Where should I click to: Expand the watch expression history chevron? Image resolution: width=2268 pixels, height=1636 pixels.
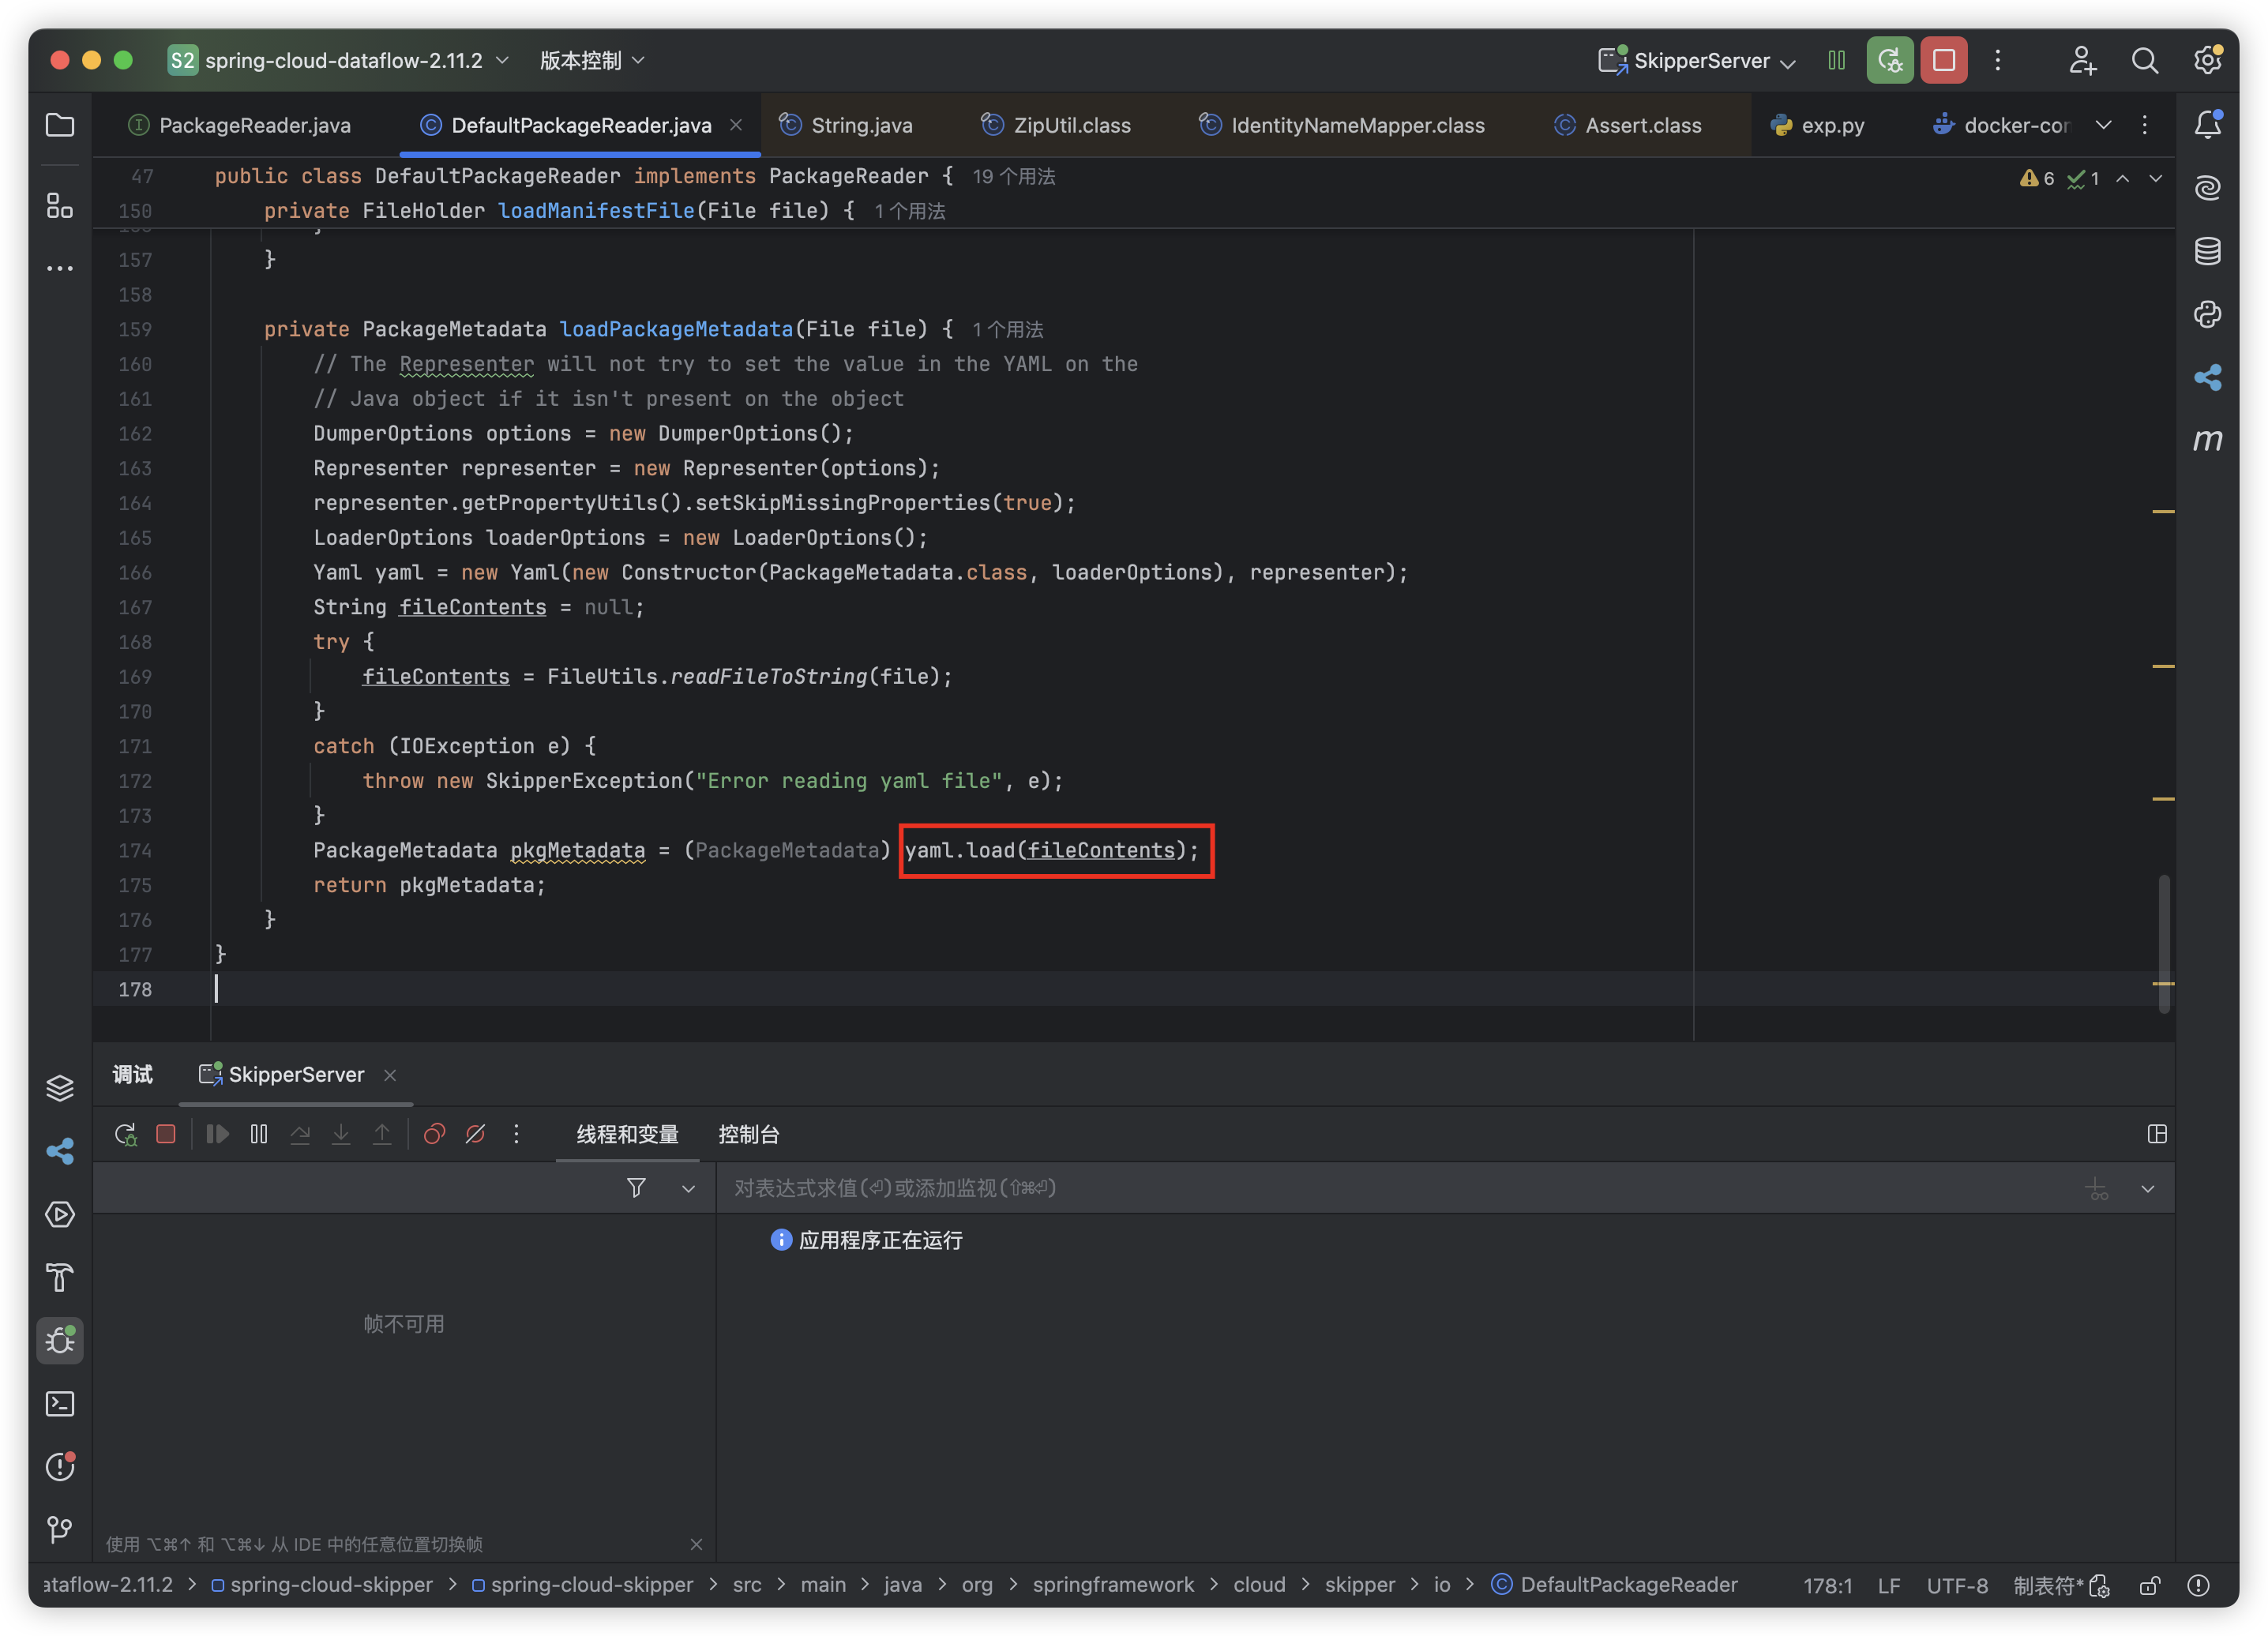(2147, 1188)
